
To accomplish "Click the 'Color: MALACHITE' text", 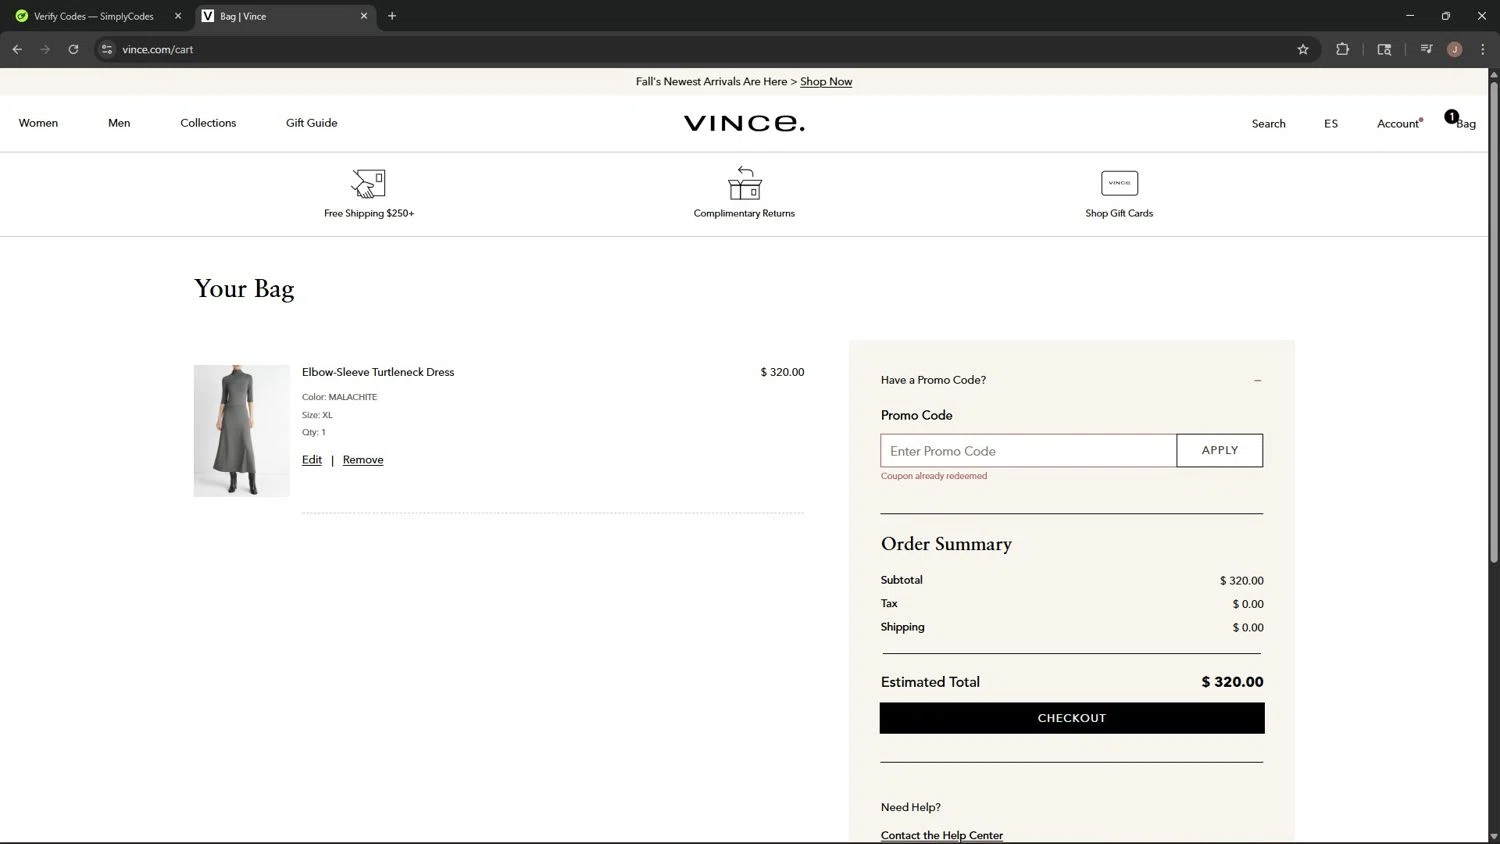I will tap(340, 397).
